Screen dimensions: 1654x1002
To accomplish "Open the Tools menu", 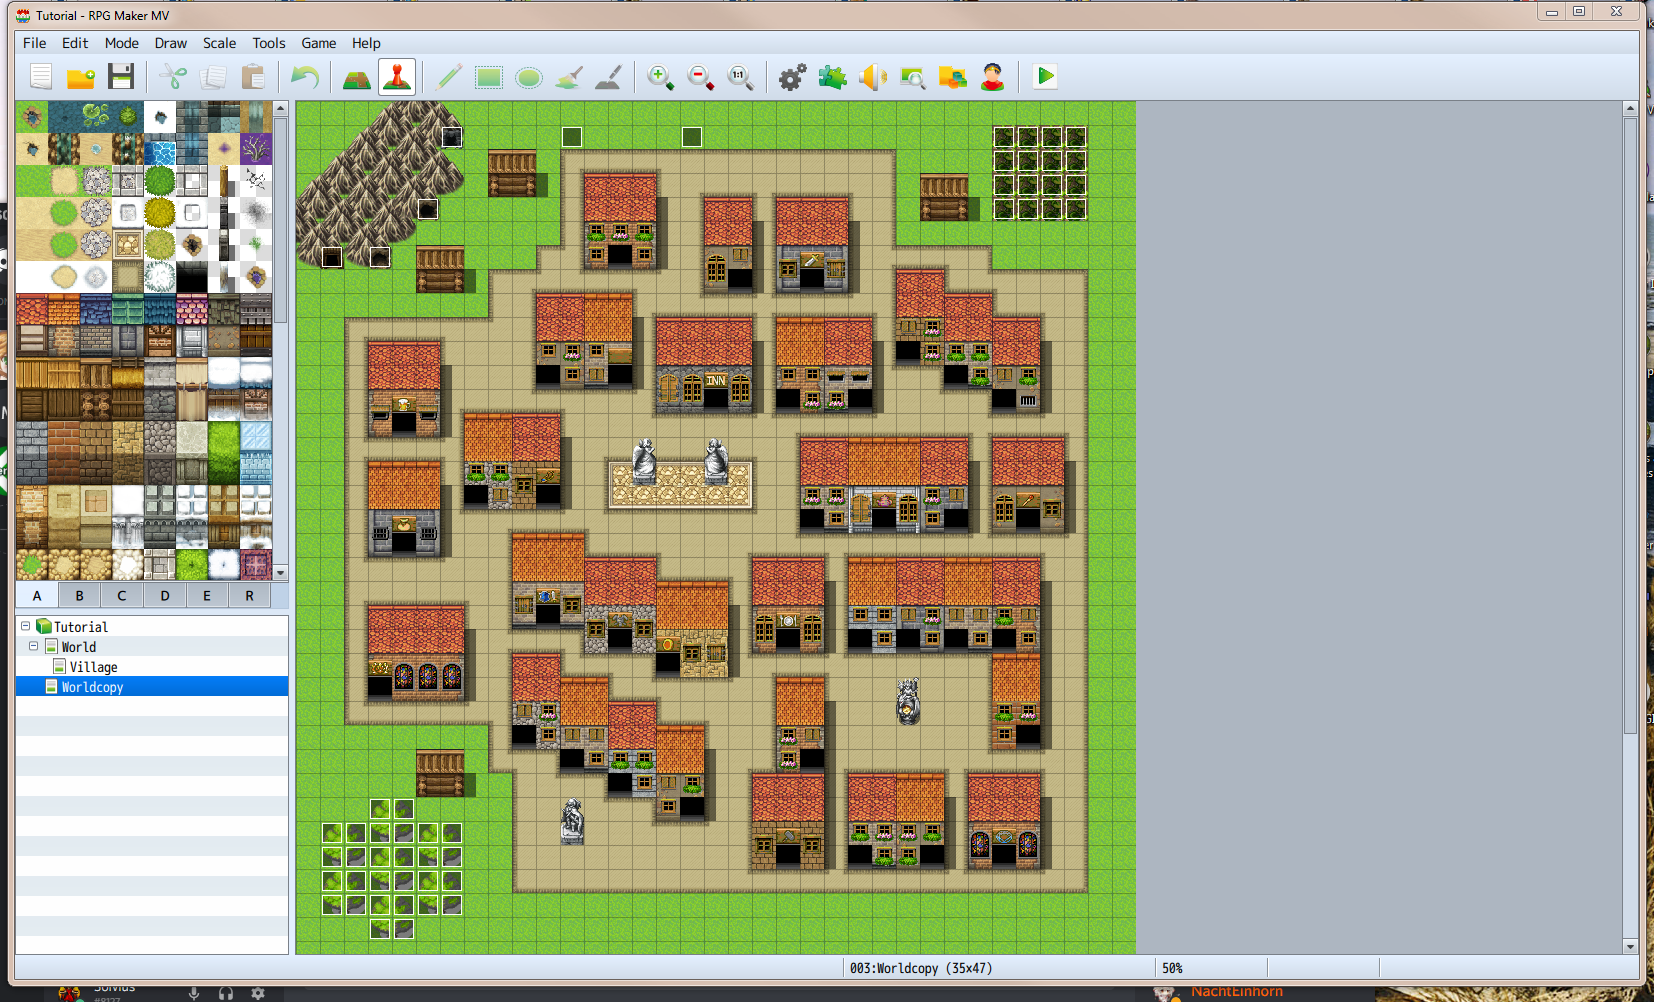I will click(269, 43).
